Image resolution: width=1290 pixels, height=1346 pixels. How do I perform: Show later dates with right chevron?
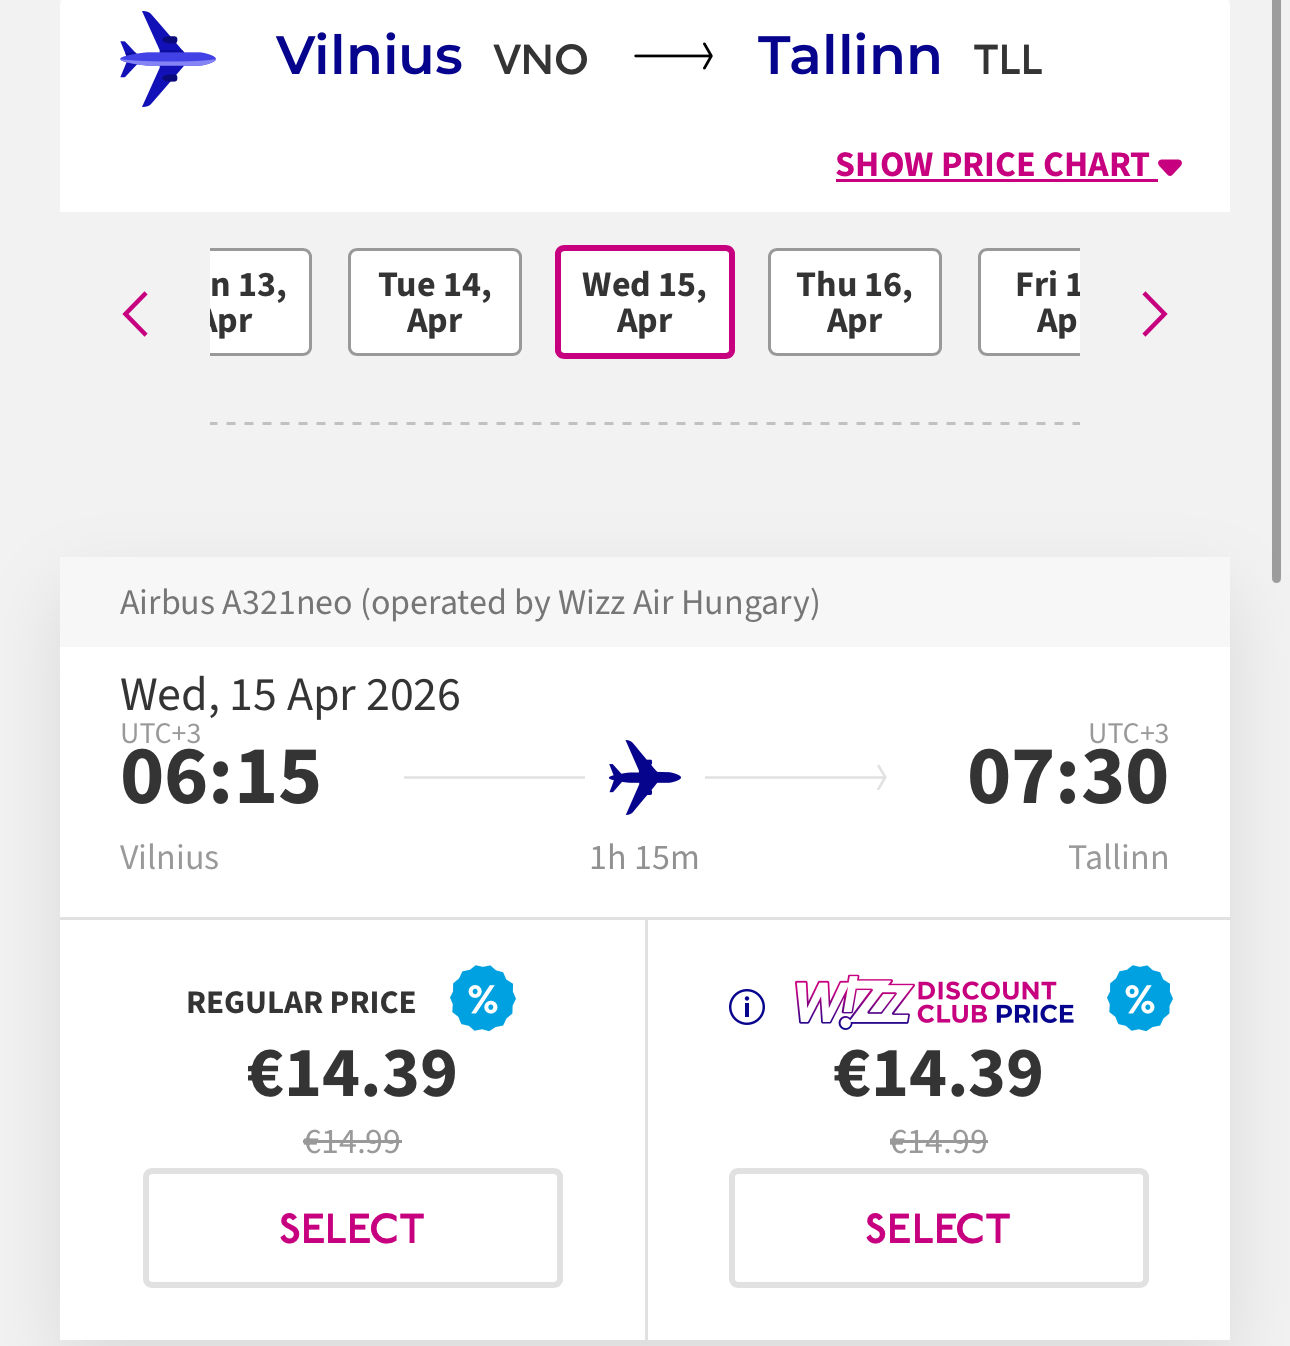pos(1154,314)
